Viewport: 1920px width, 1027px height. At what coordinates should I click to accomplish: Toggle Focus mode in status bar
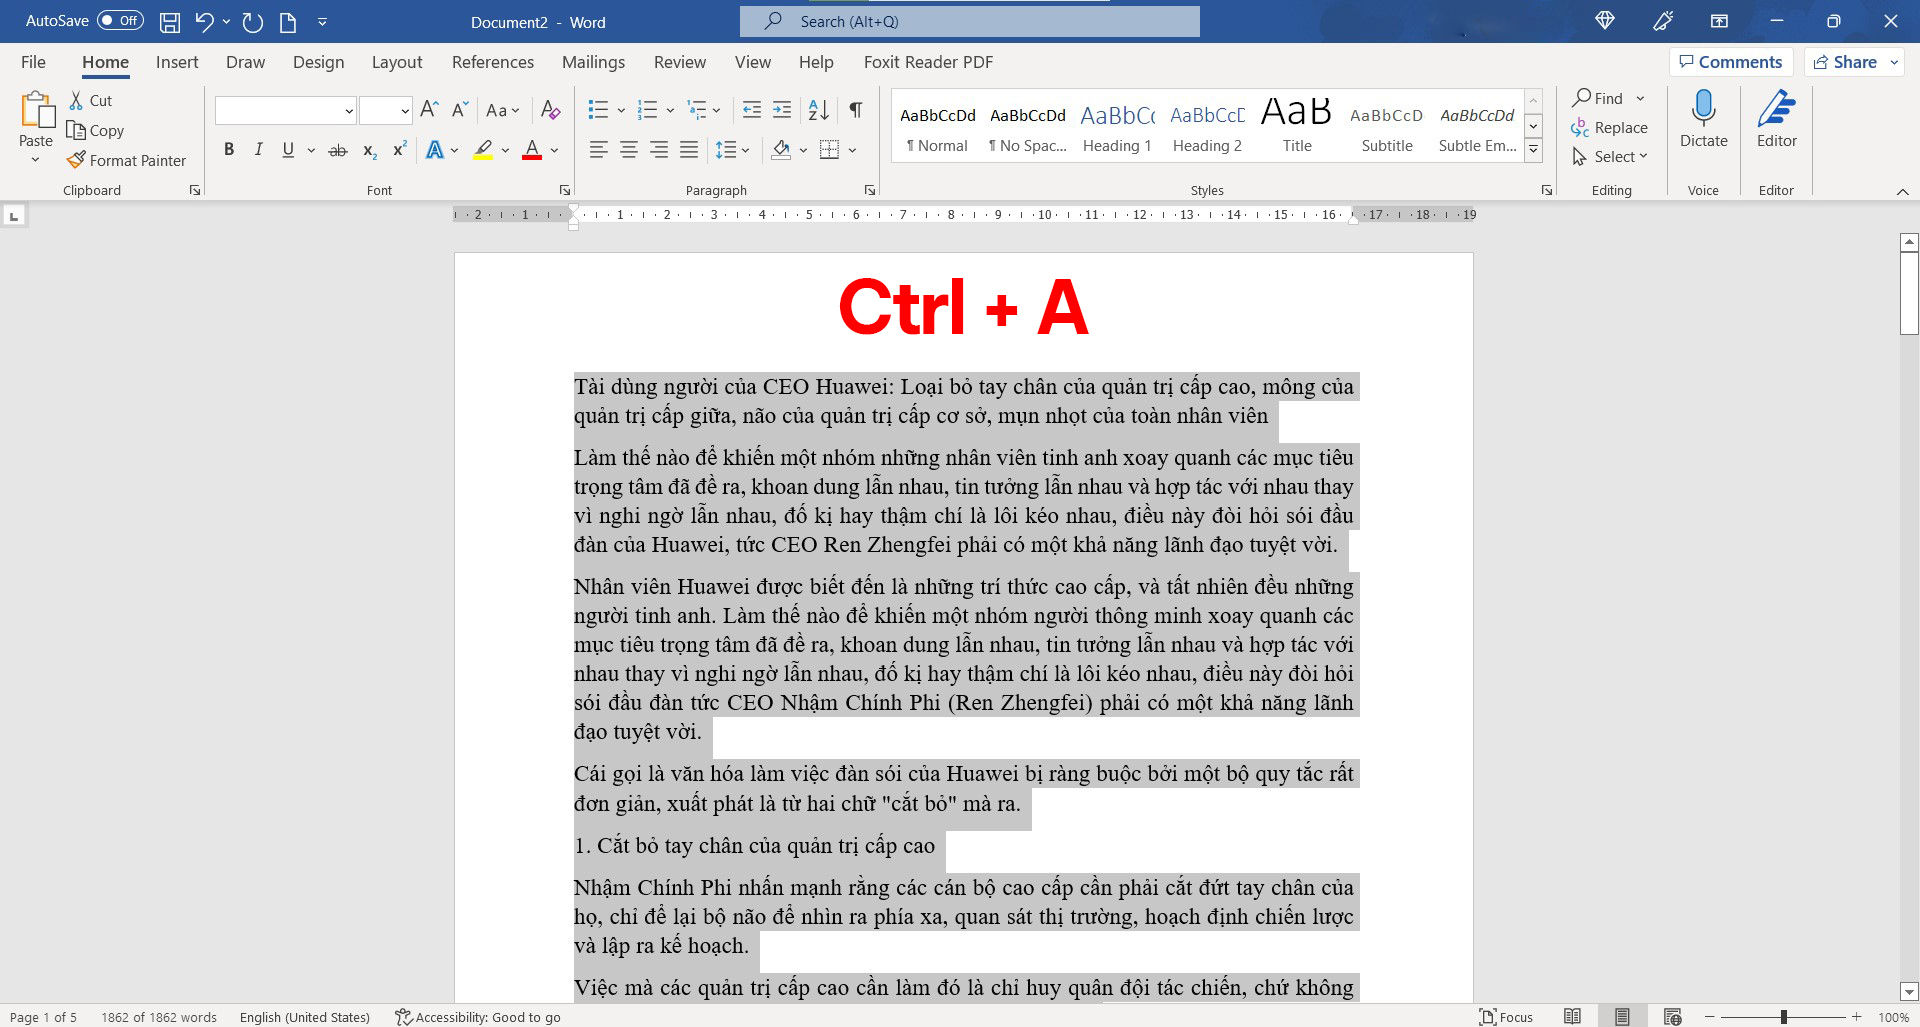[1506, 1017]
